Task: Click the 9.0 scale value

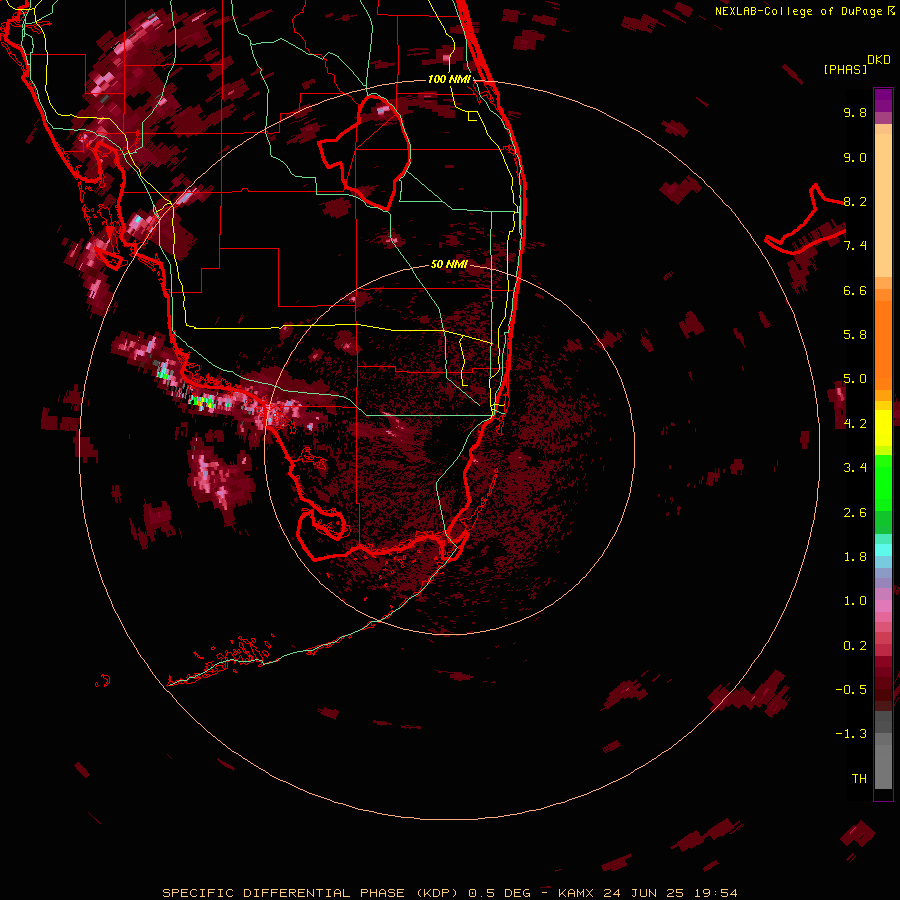Action: (855, 157)
